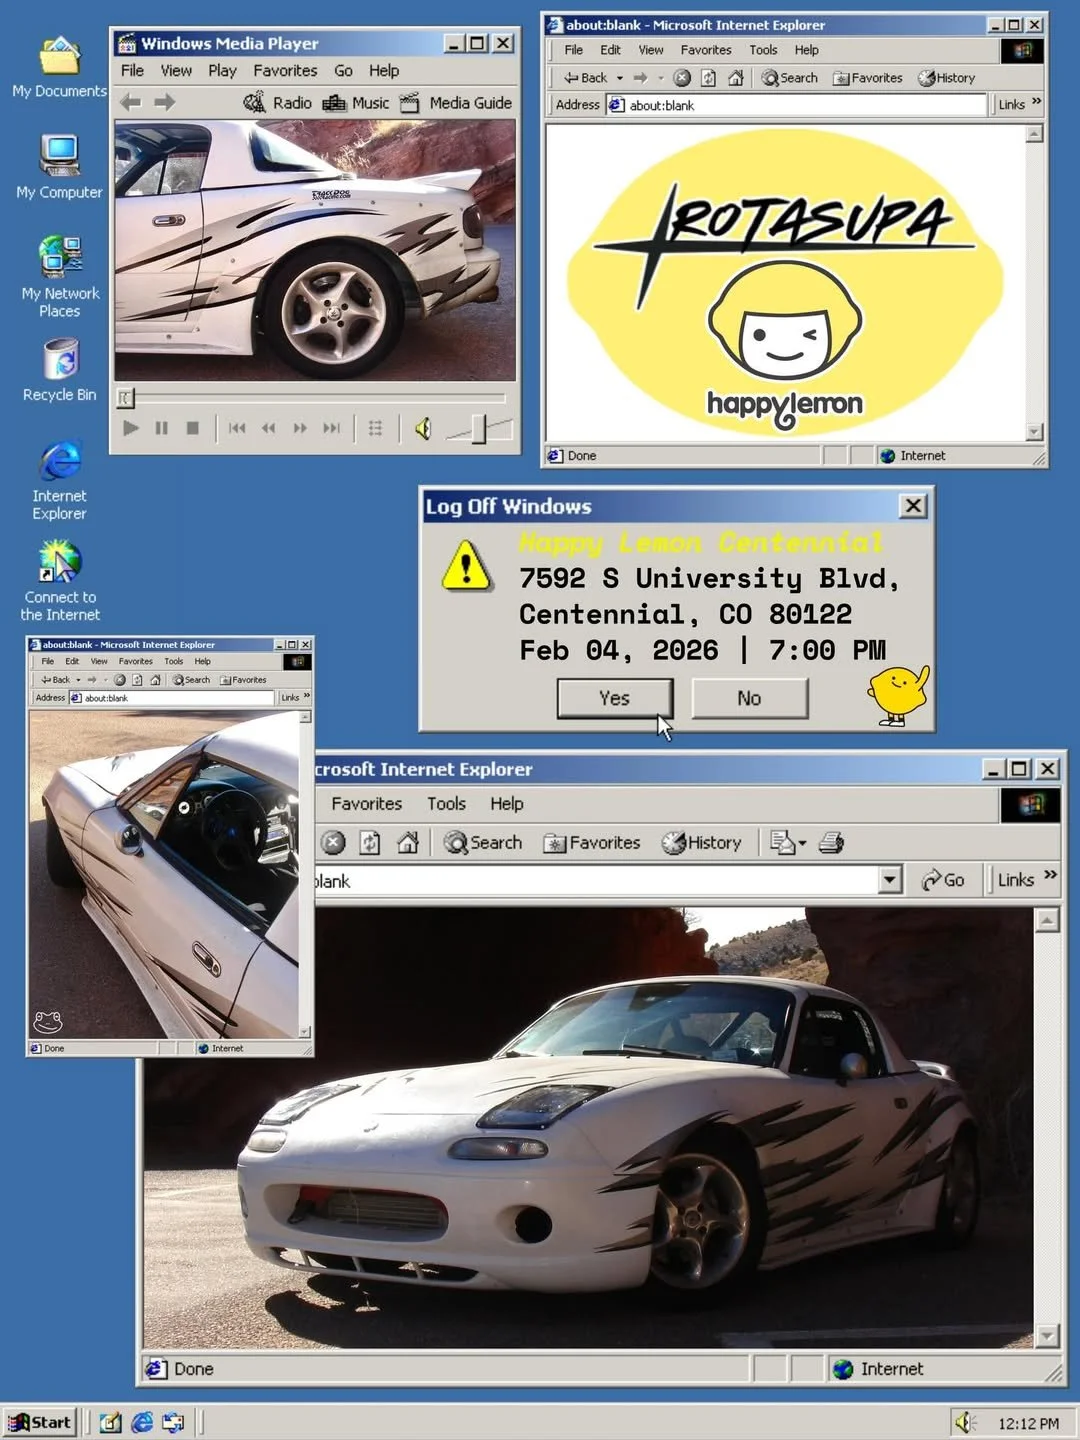Open Radio in Windows Media Player
This screenshot has width=1080, height=1440.
click(278, 102)
